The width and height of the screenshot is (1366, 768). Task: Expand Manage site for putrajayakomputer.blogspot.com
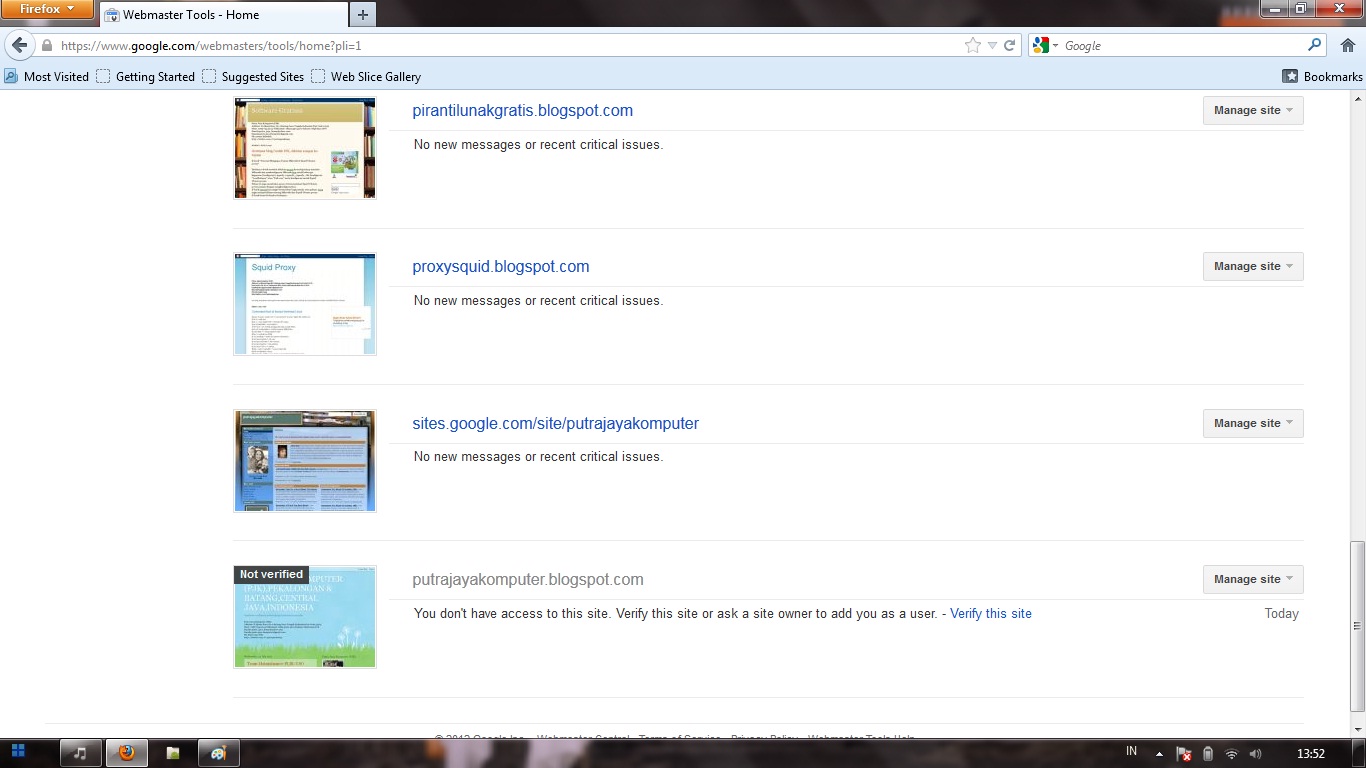tap(1253, 579)
